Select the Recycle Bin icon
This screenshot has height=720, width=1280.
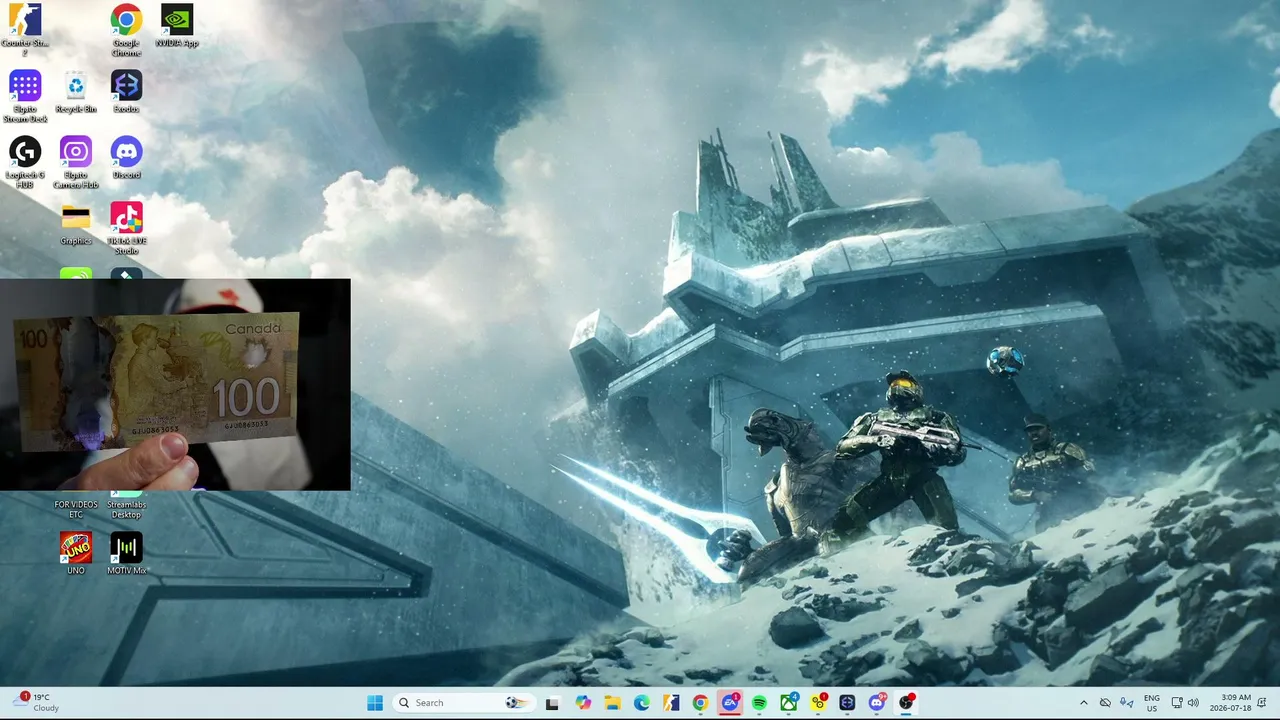[76, 92]
